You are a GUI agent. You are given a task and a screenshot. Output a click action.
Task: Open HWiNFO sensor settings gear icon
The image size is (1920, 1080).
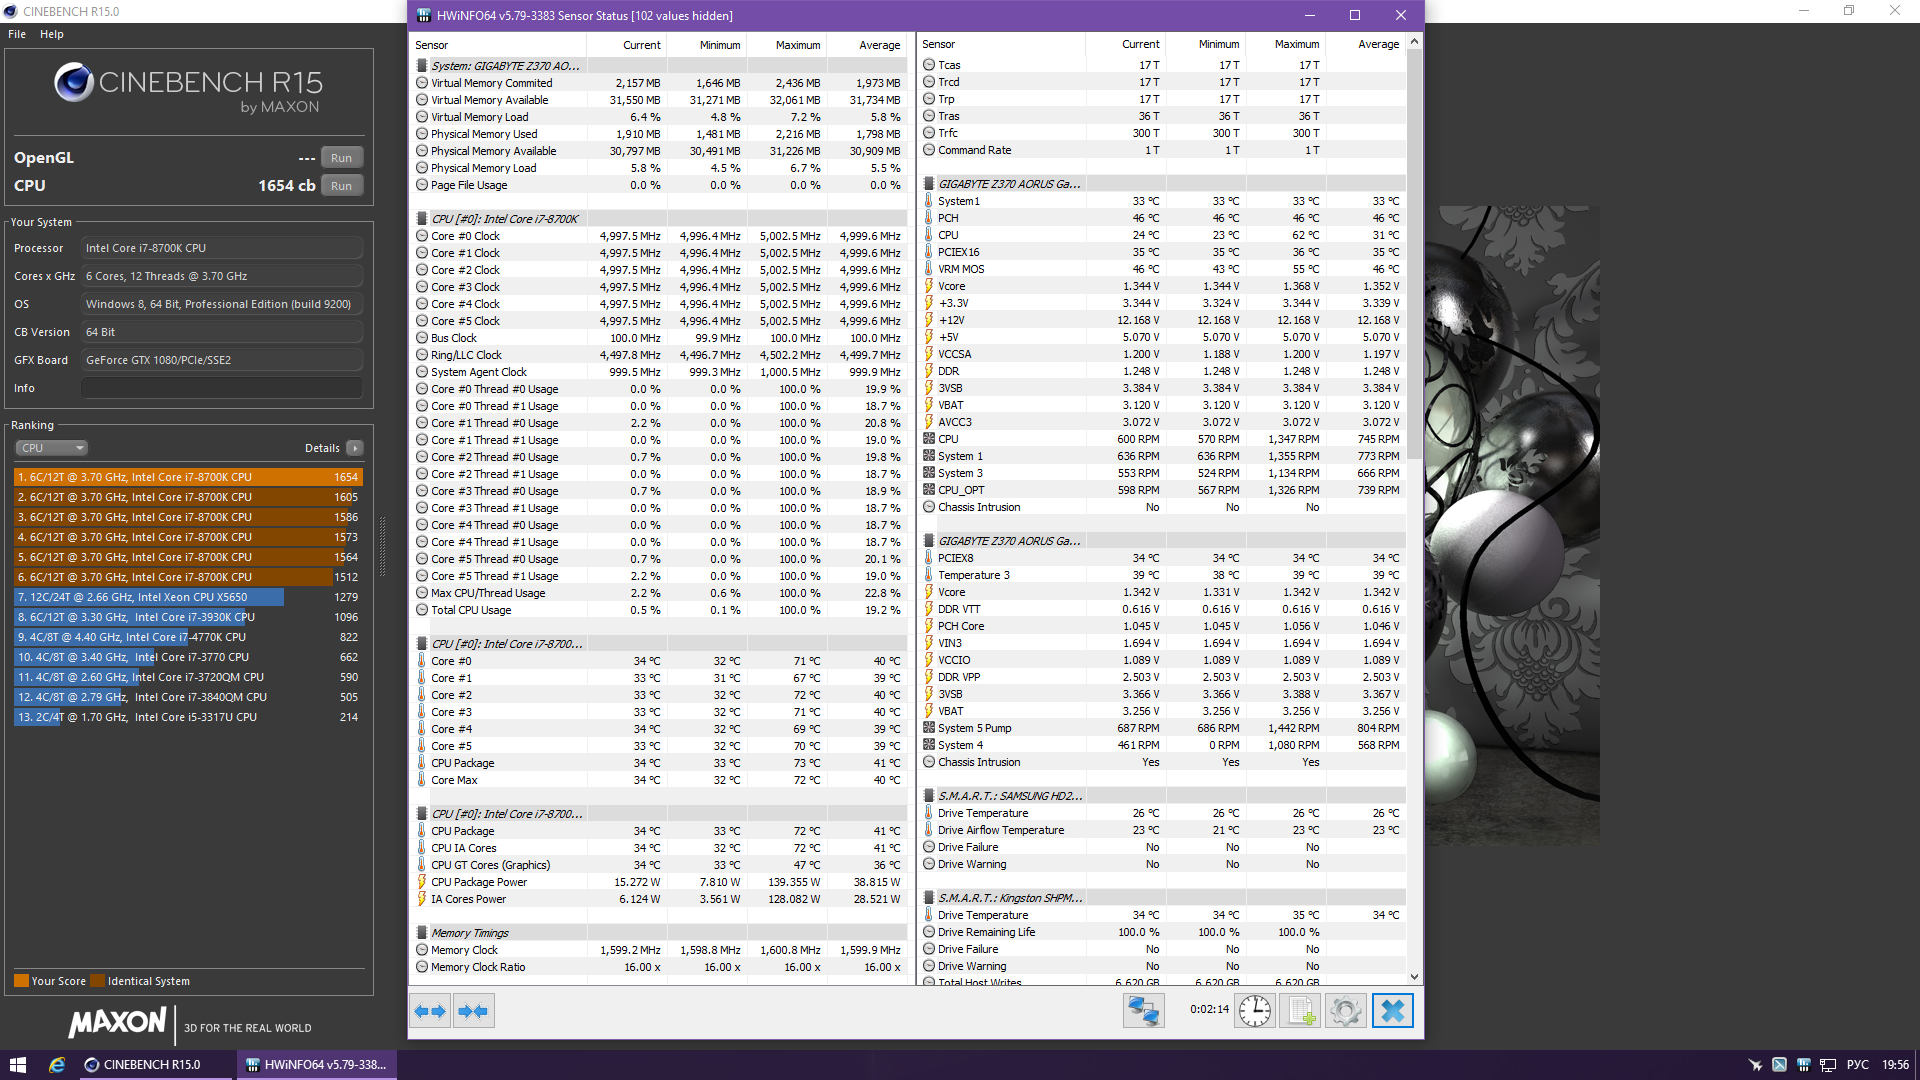tap(1346, 1011)
